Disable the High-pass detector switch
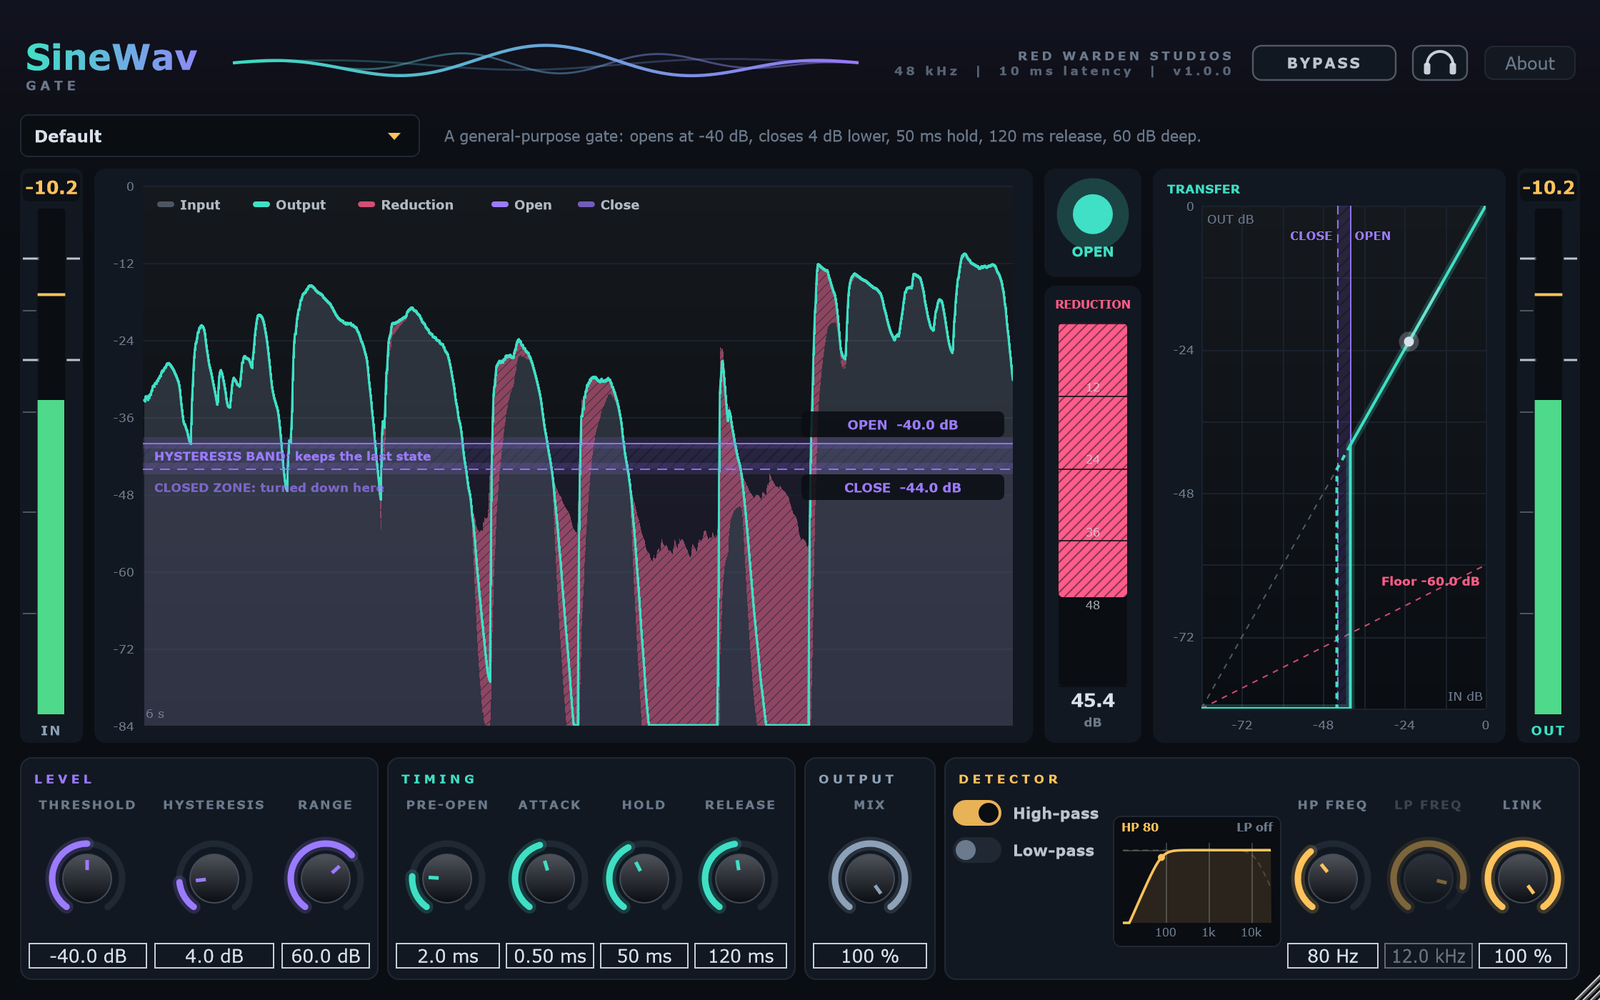The width and height of the screenshot is (1600, 1000). [x=977, y=813]
